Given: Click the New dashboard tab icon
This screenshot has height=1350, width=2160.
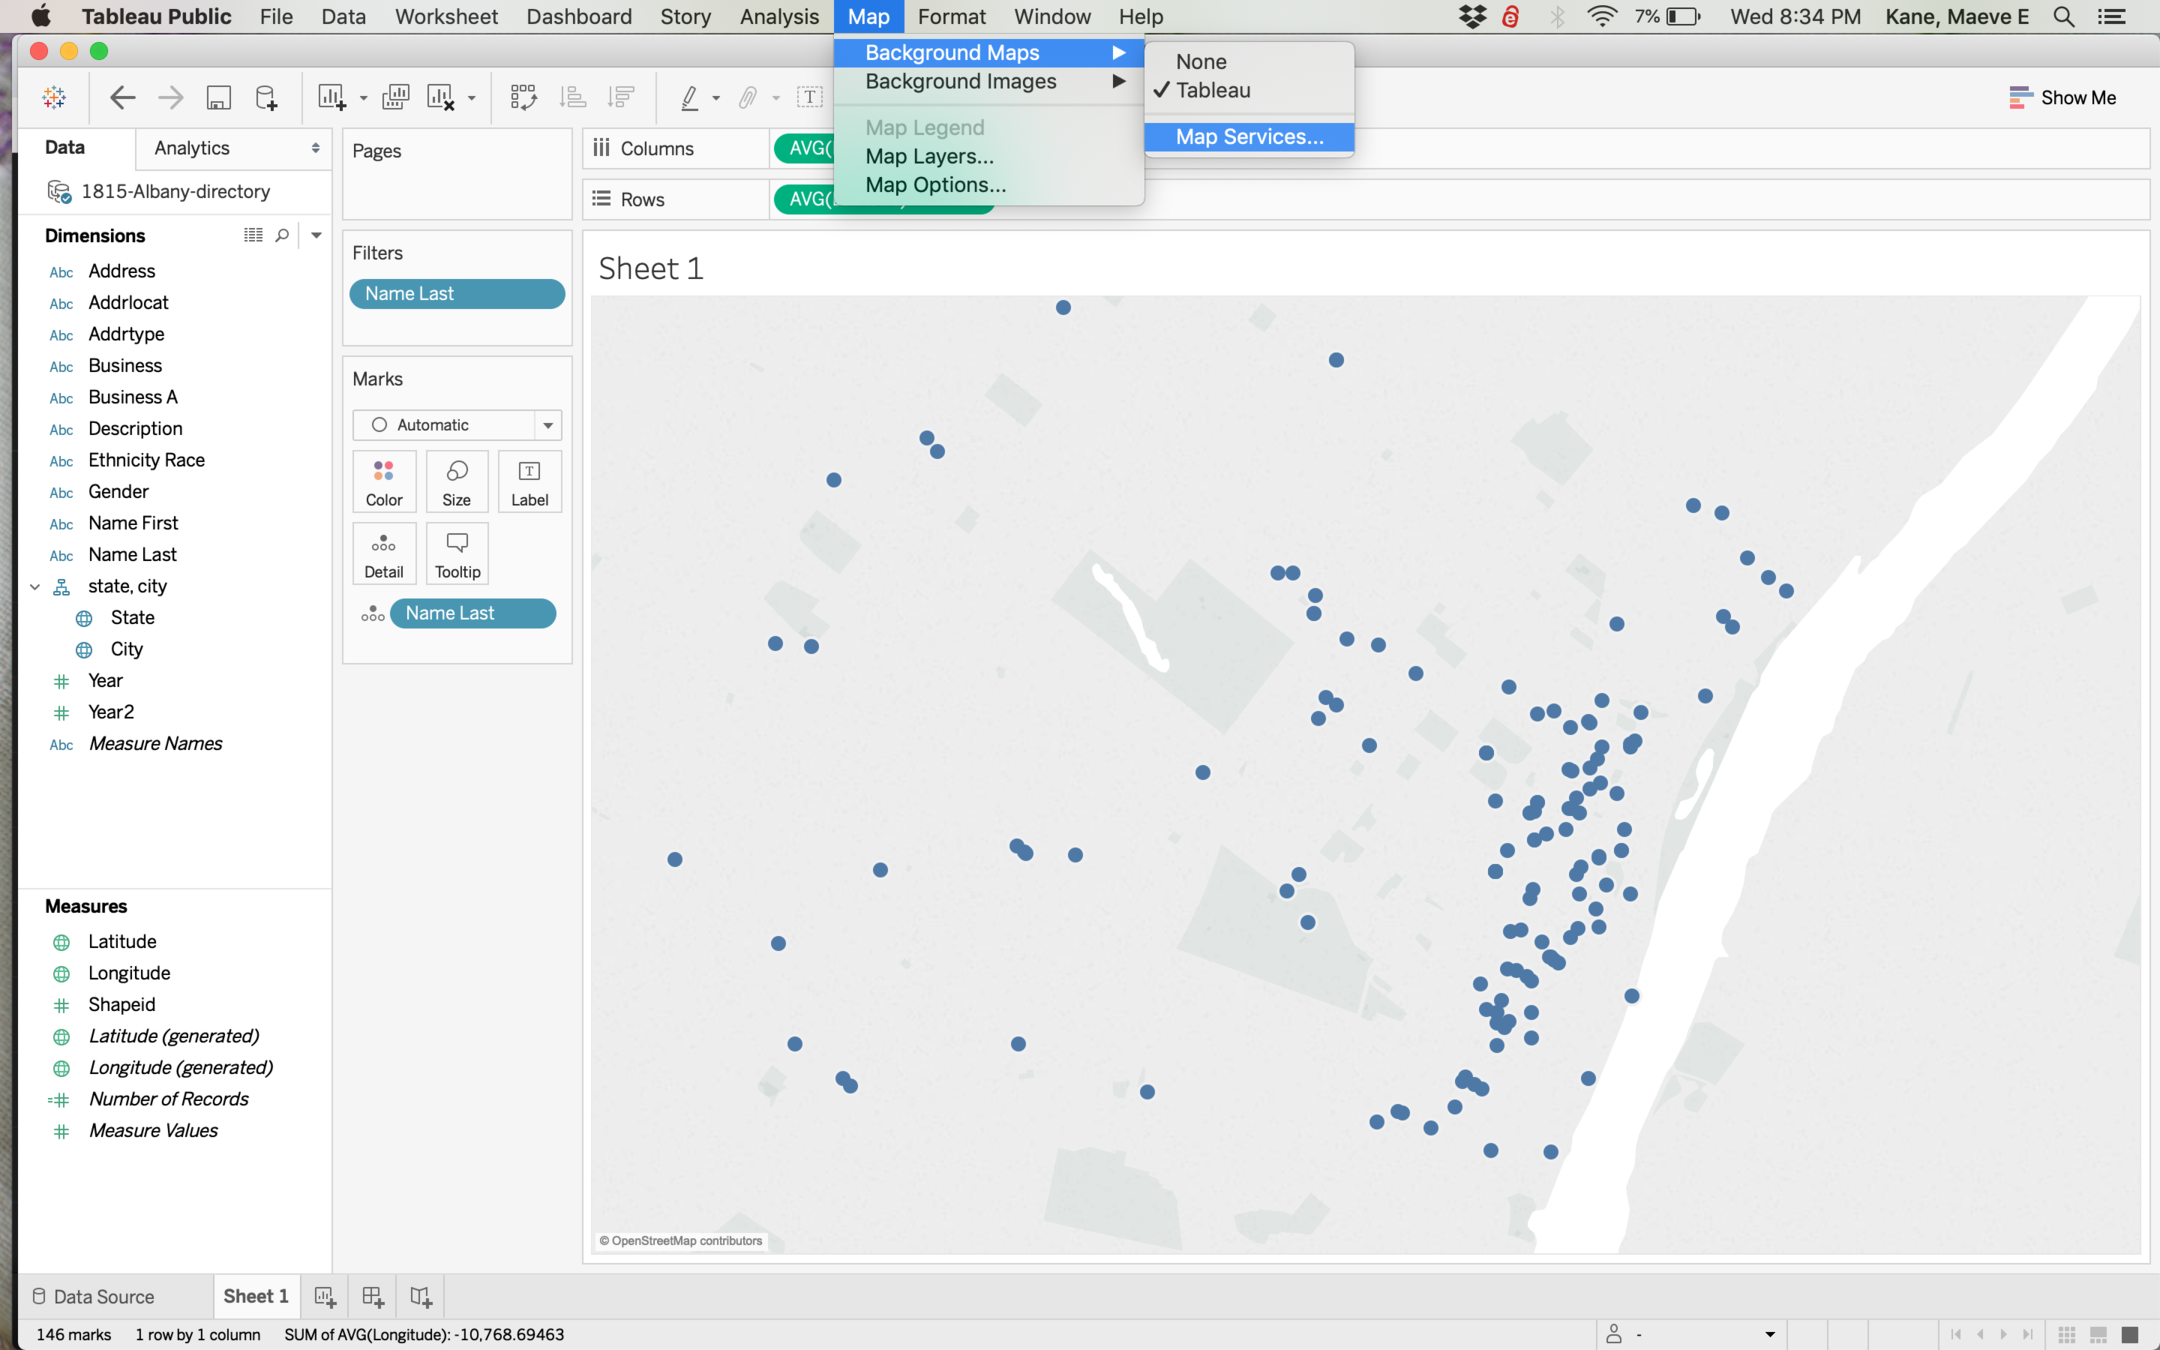Looking at the screenshot, I should 372,1297.
